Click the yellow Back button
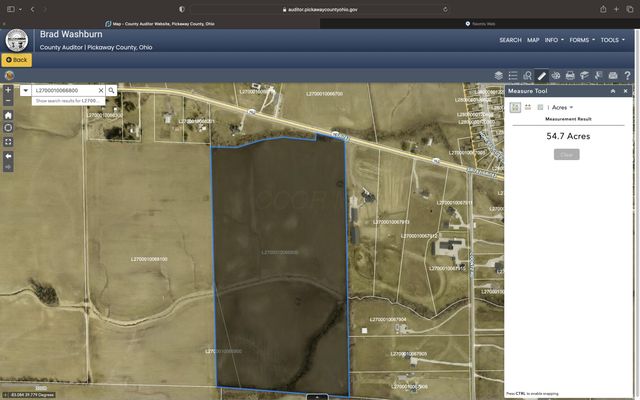Image resolution: width=640 pixels, height=400 pixels. coord(16,60)
